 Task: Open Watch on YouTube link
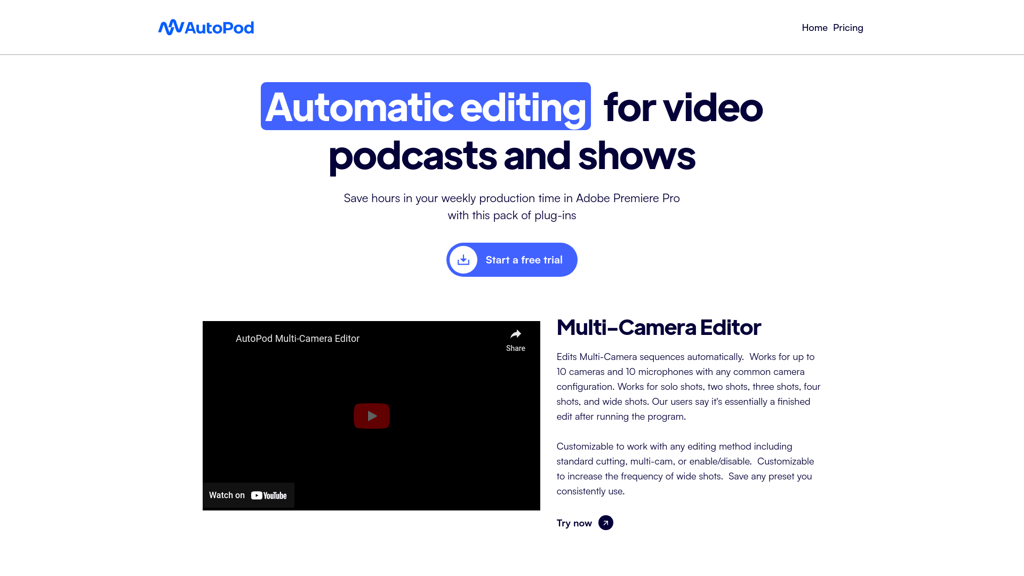click(248, 495)
